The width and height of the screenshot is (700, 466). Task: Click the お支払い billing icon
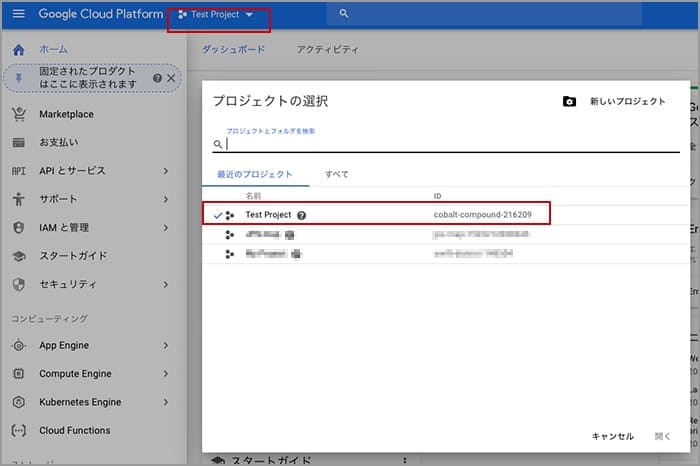(19, 142)
